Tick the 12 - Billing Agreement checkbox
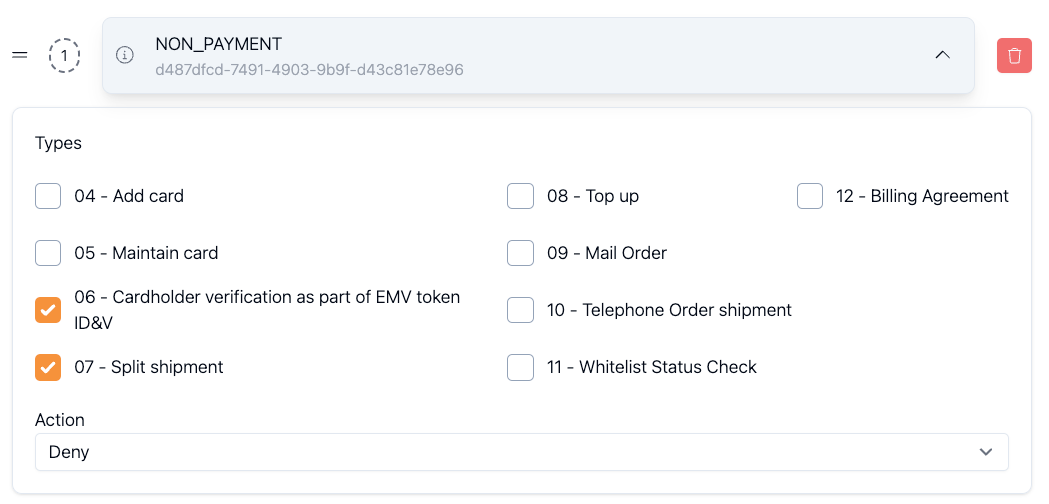Screen dimensions: 1049x504 click(x=810, y=196)
